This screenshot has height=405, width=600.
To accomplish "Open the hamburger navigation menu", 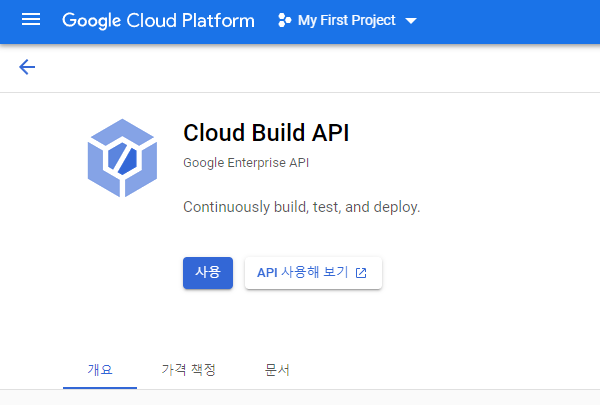I will (x=31, y=20).
